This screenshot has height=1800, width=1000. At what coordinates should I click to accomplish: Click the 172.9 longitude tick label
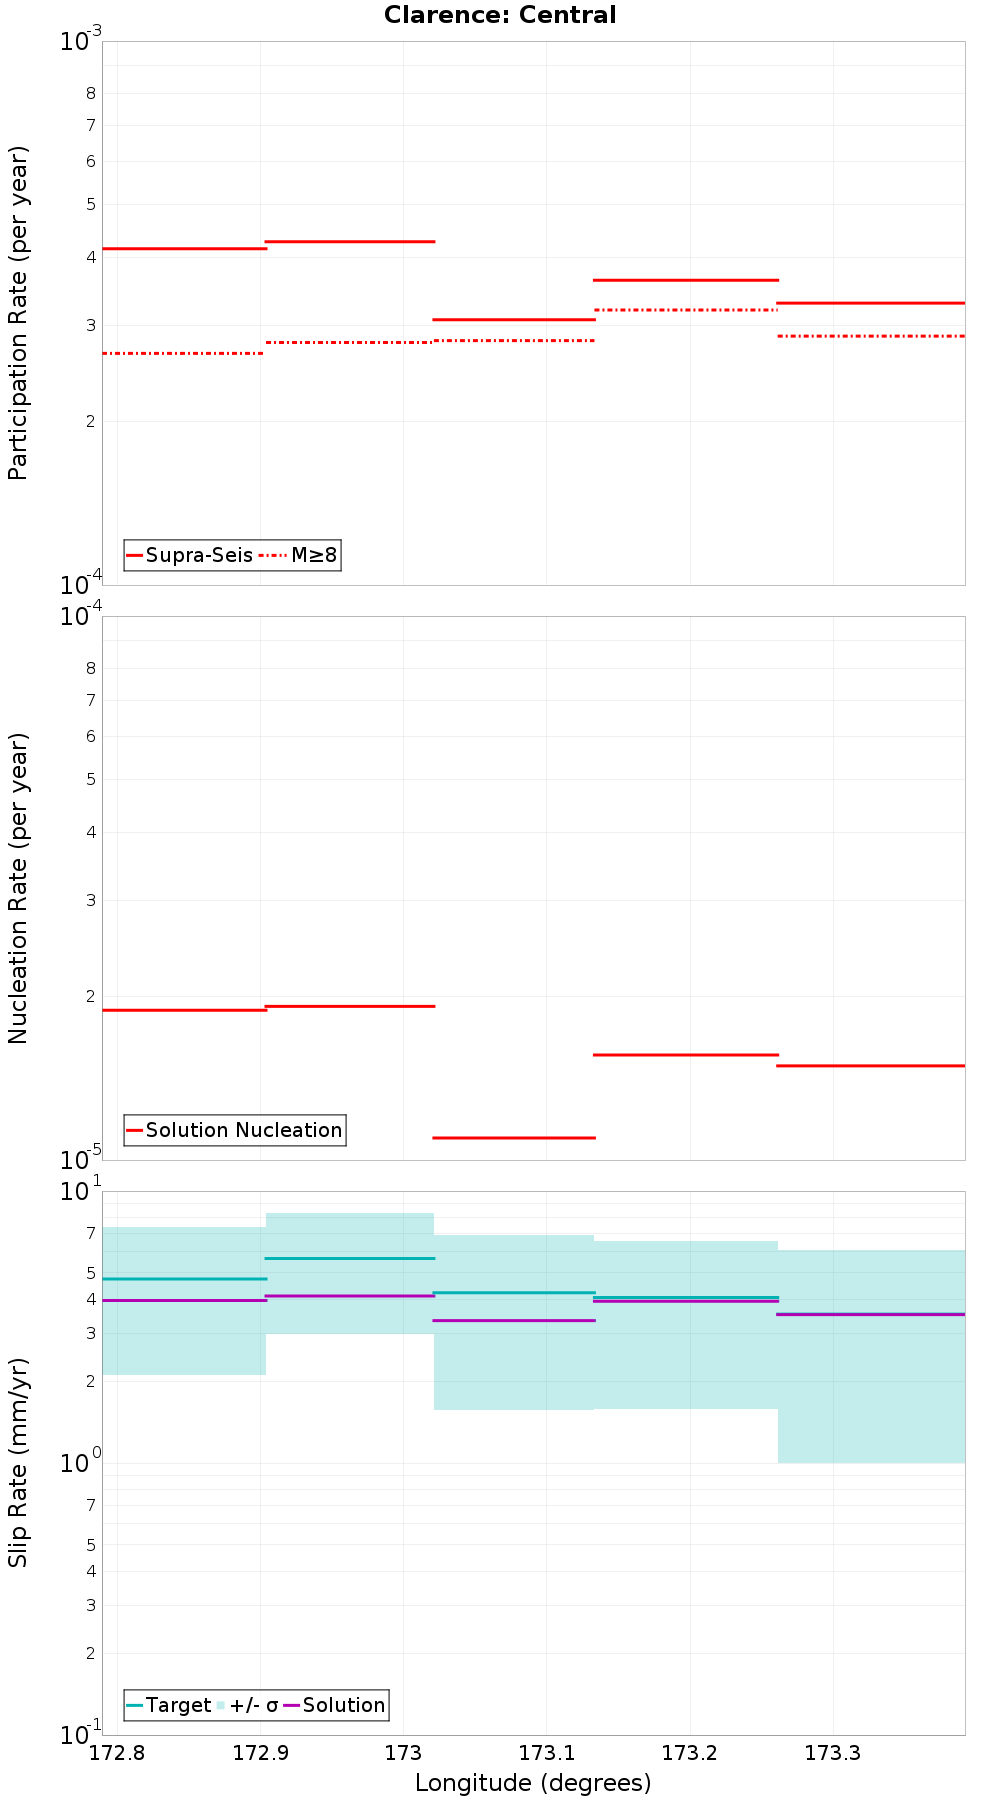261,1753
